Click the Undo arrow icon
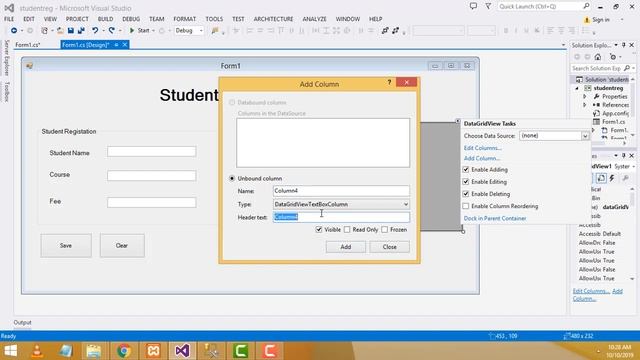The image size is (640, 360). [95, 31]
